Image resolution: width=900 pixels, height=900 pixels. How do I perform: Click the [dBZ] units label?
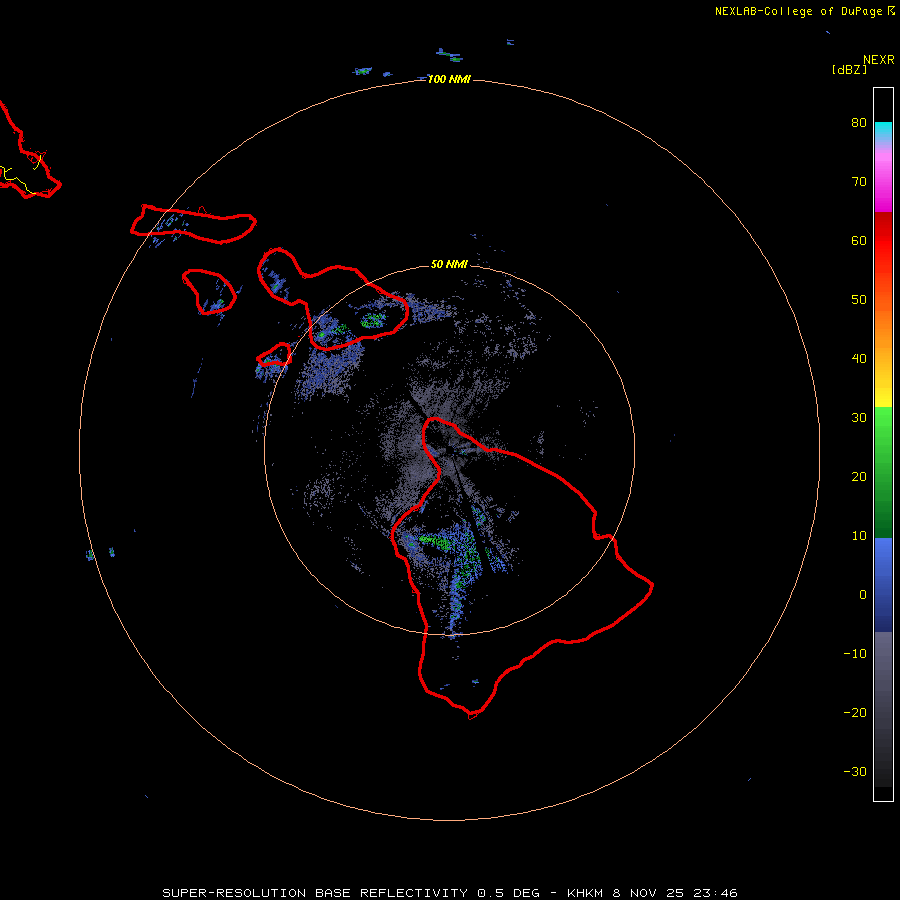[x=849, y=69]
